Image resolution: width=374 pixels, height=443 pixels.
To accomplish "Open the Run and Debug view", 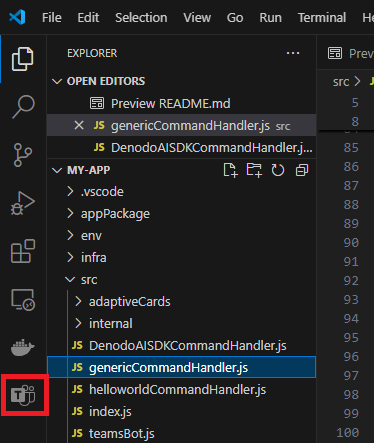I will (23, 203).
